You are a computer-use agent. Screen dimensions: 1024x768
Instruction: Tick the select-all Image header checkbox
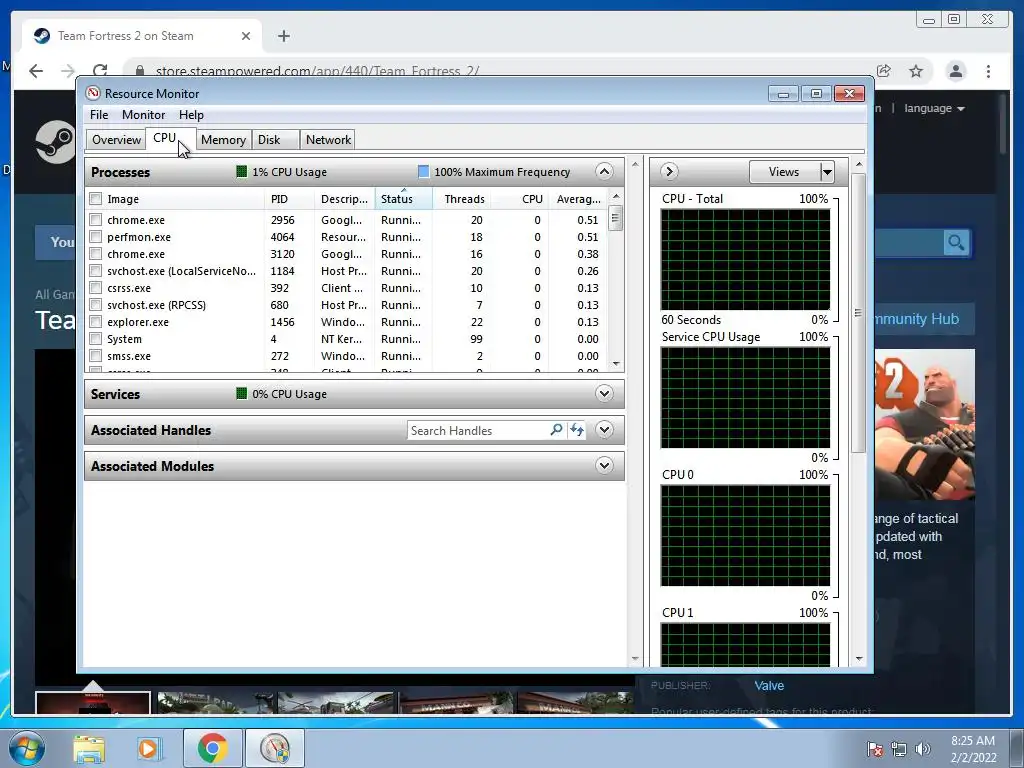96,199
